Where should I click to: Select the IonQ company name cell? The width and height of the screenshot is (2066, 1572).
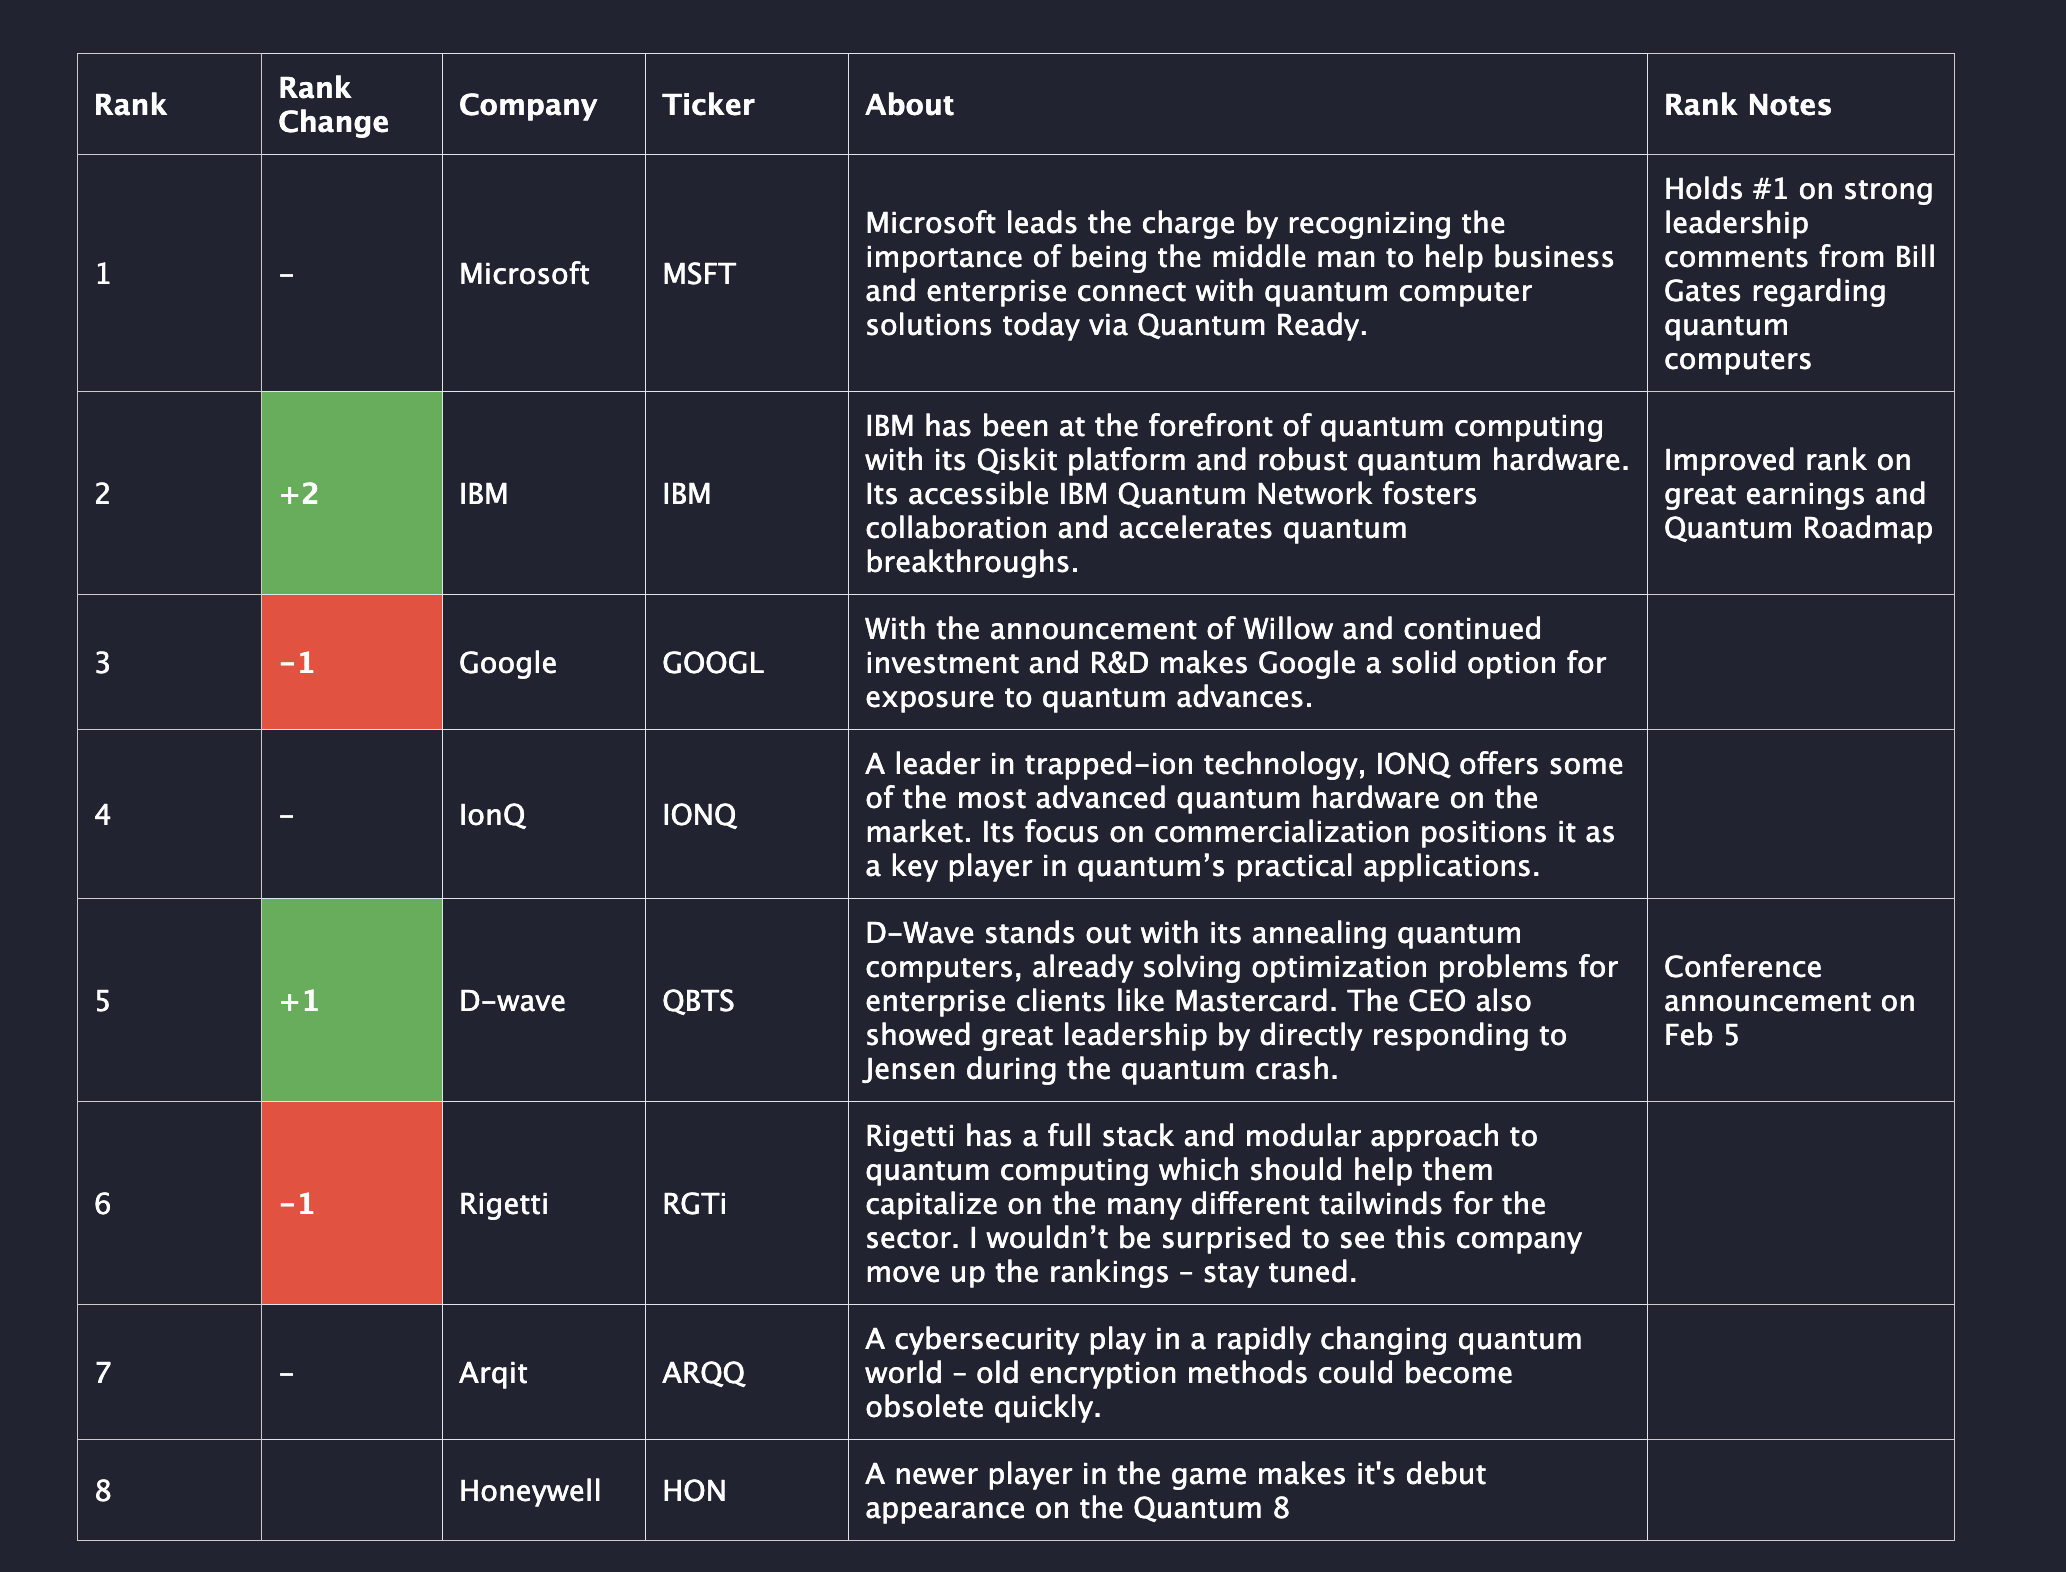click(492, 814)
